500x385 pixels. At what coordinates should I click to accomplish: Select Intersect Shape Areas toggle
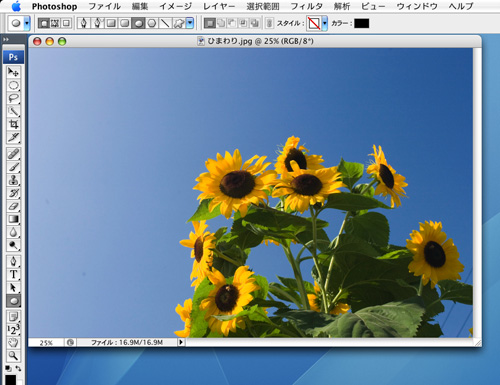coord(244,23)
